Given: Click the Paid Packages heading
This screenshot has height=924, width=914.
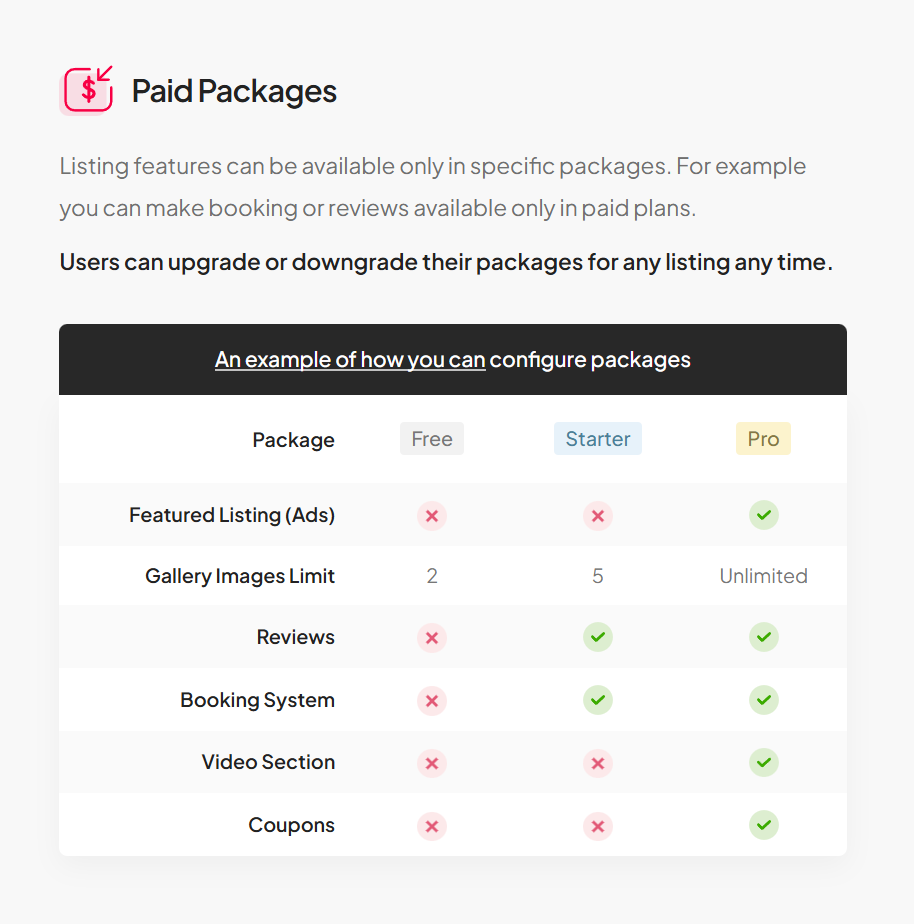Looking at the screenshot, I should pos(234,91).
